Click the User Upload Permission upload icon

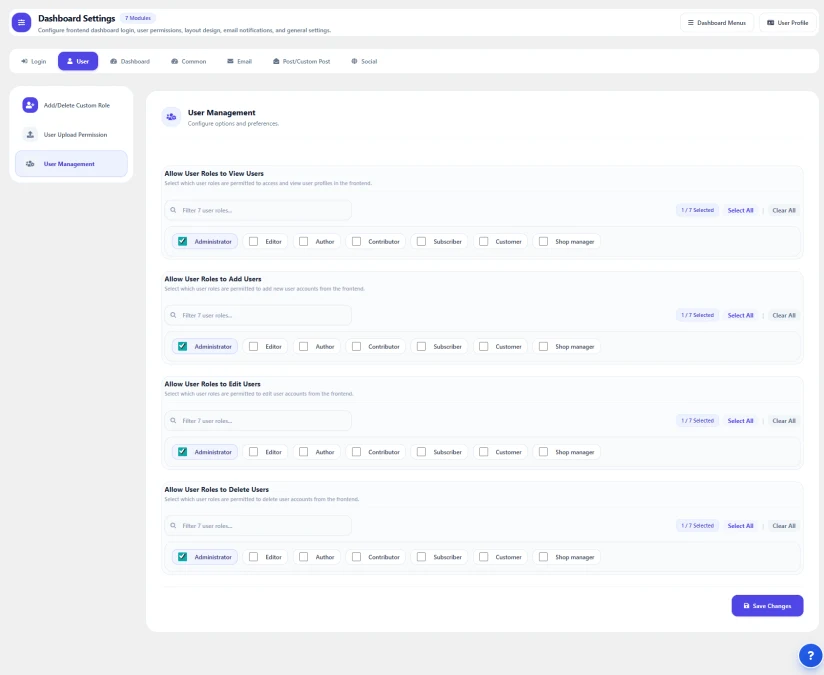pyautogui.click(x=30, y=135)
